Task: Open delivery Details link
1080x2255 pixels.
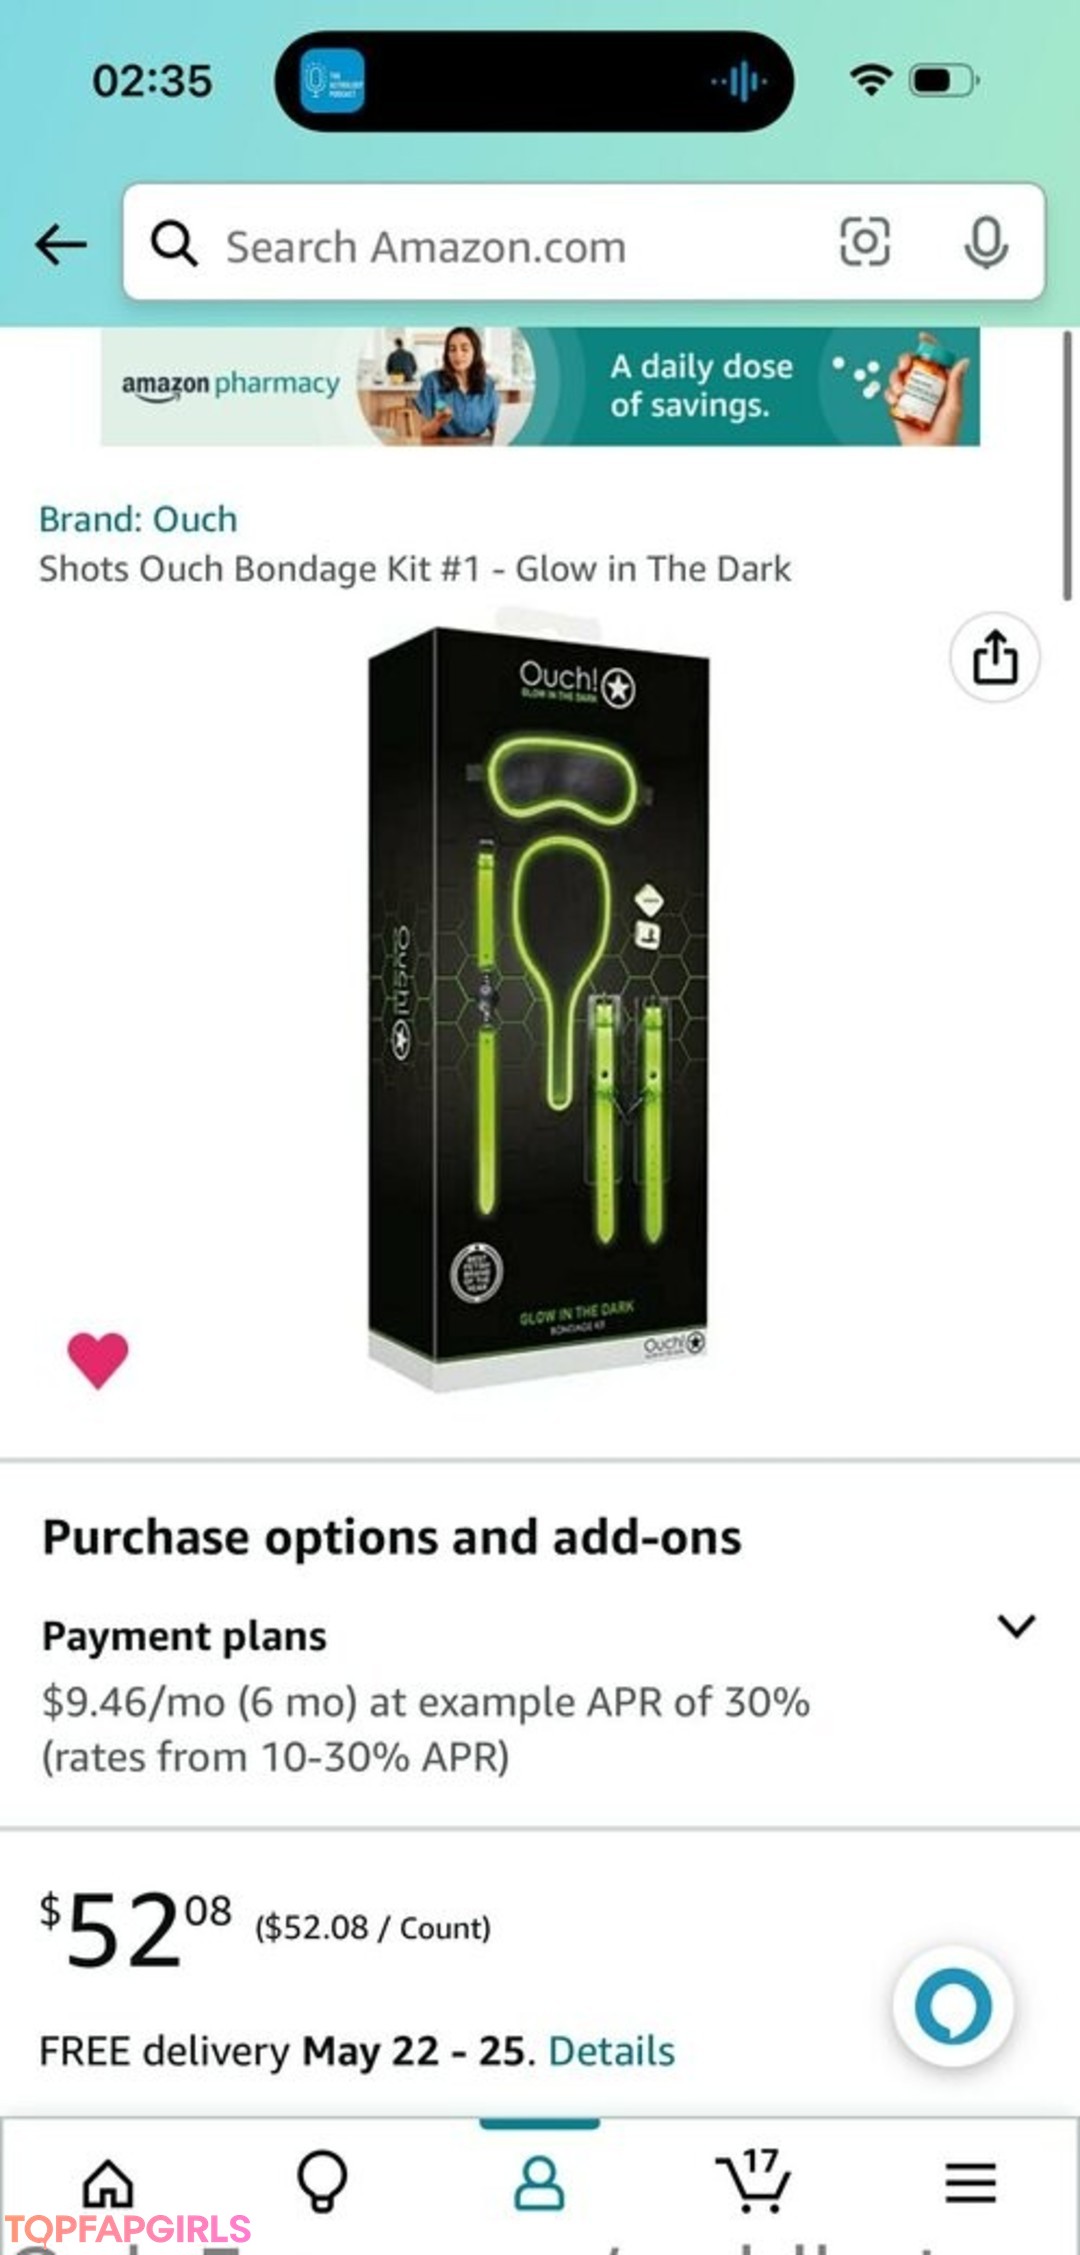Action: 612,2051
